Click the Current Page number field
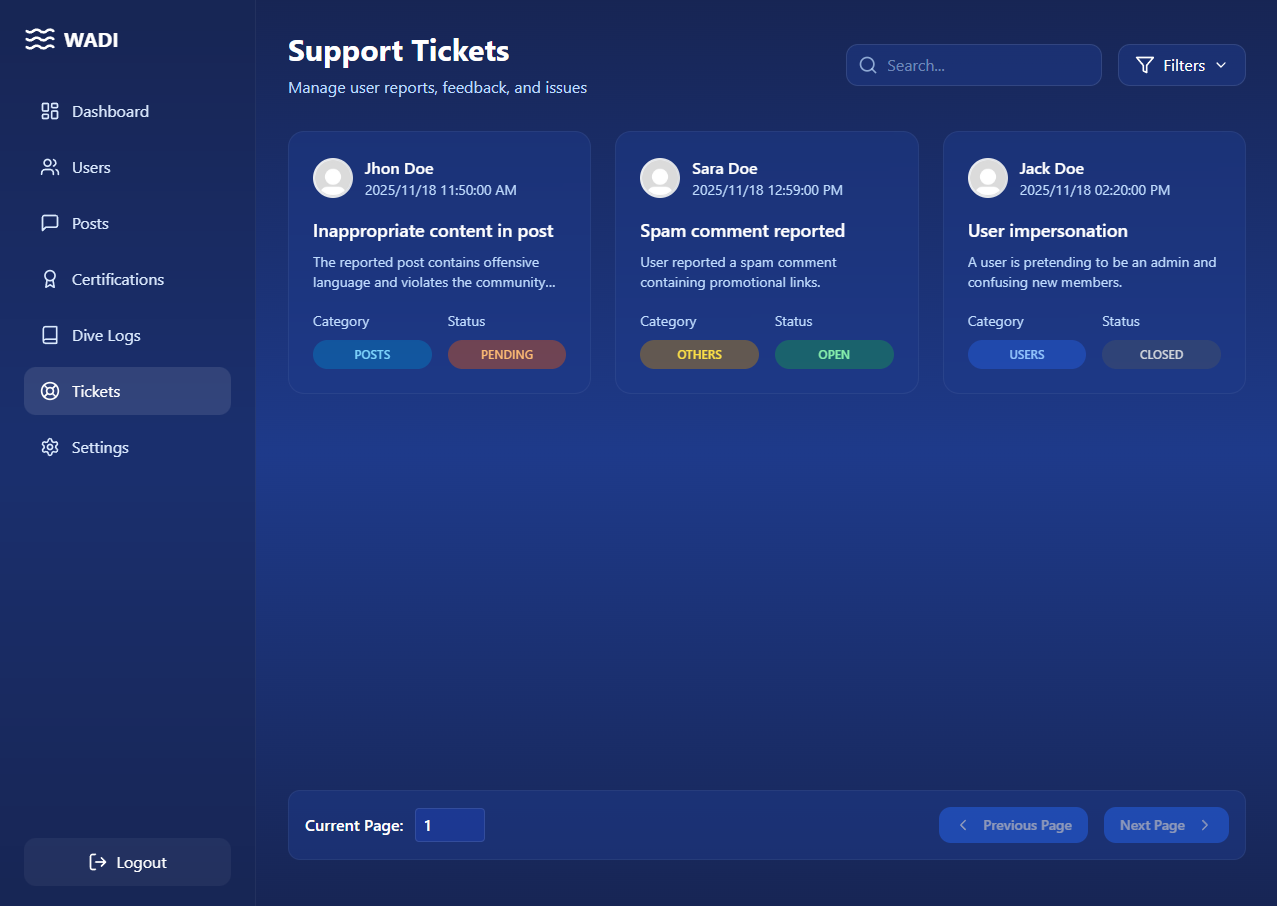 [x=449, y=825]
